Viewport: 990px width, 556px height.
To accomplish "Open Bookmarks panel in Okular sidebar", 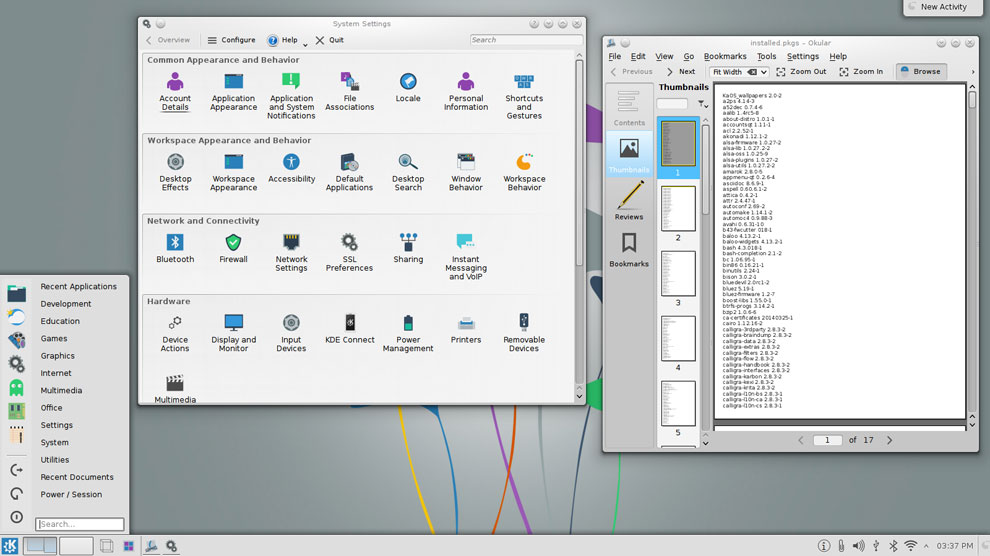I will click(x=629, y=250).
